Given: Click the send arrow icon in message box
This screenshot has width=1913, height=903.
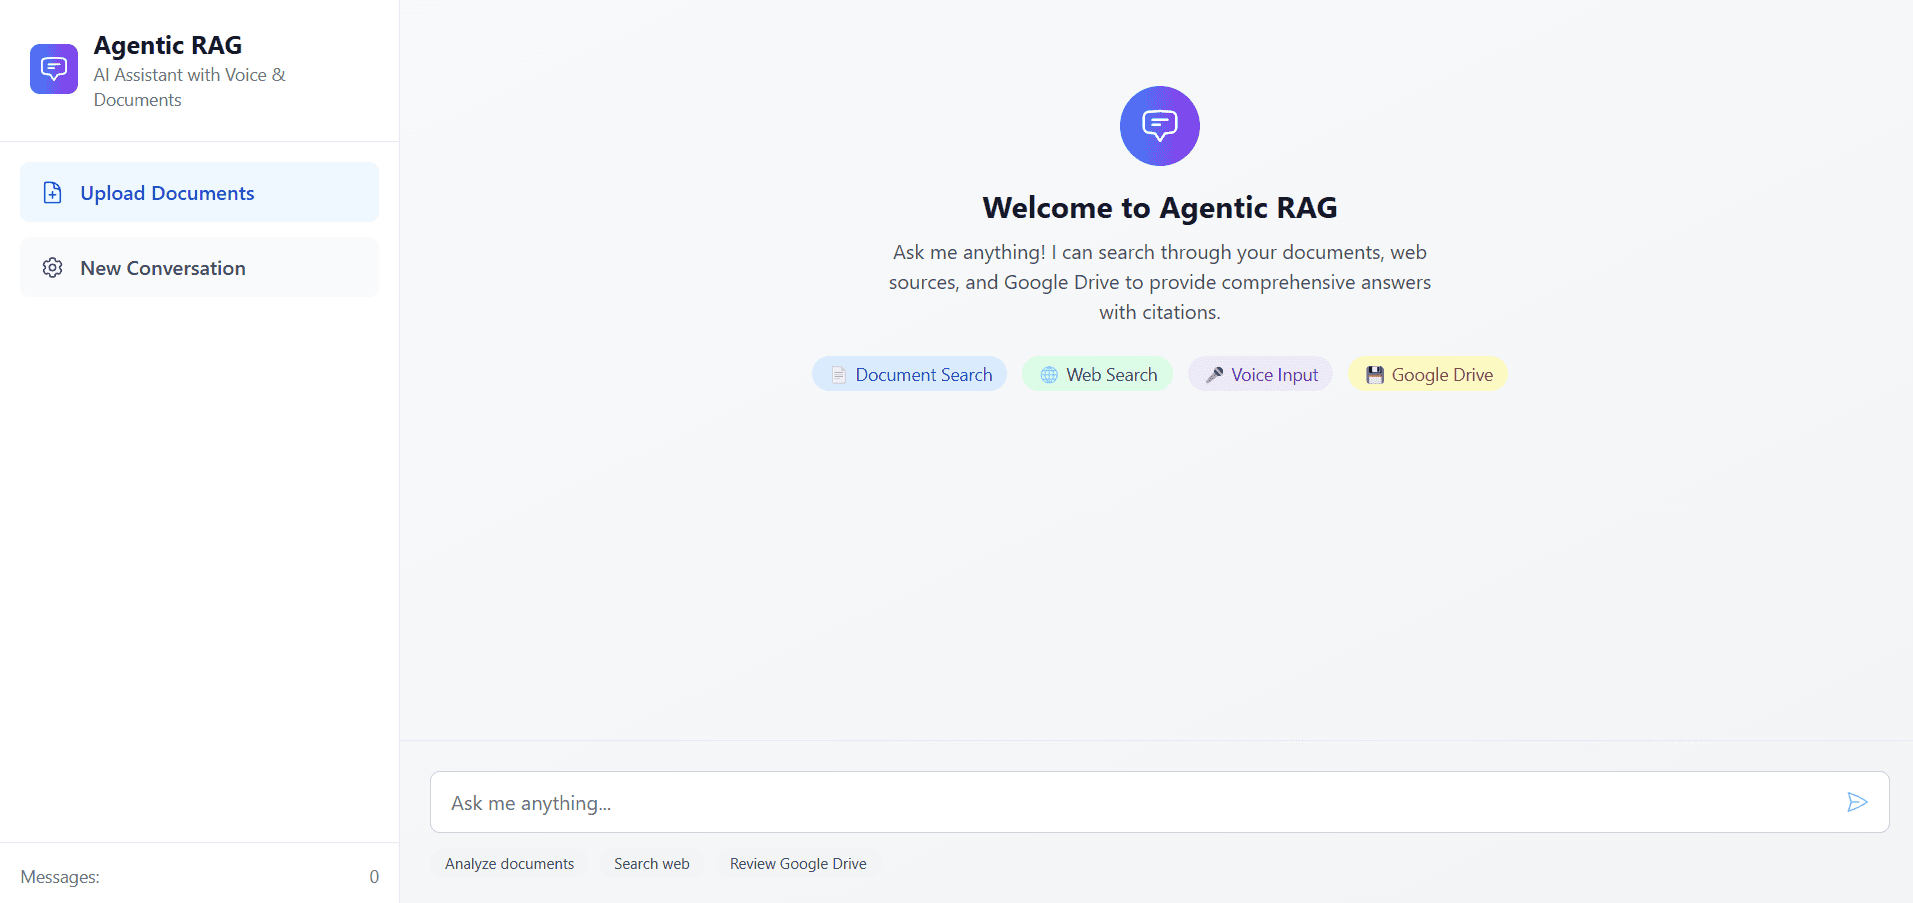Looking at the screenshot, I should point(1857,802).
